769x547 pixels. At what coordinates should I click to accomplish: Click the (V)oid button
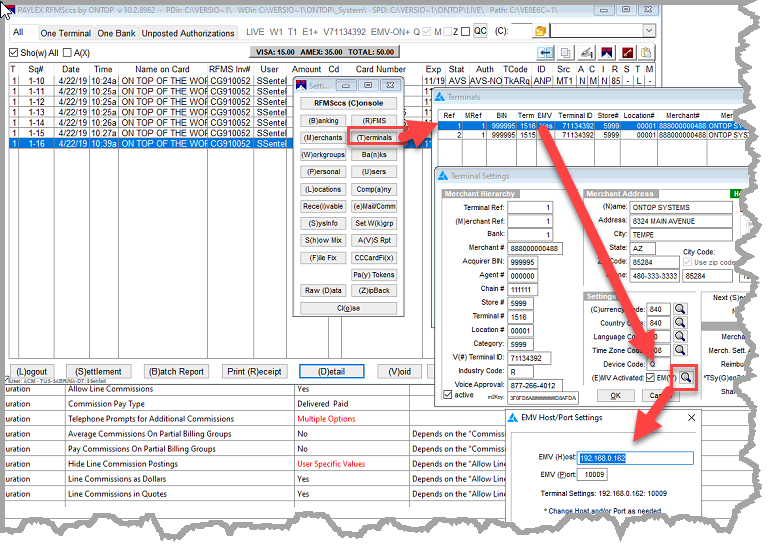pos(400,372)
